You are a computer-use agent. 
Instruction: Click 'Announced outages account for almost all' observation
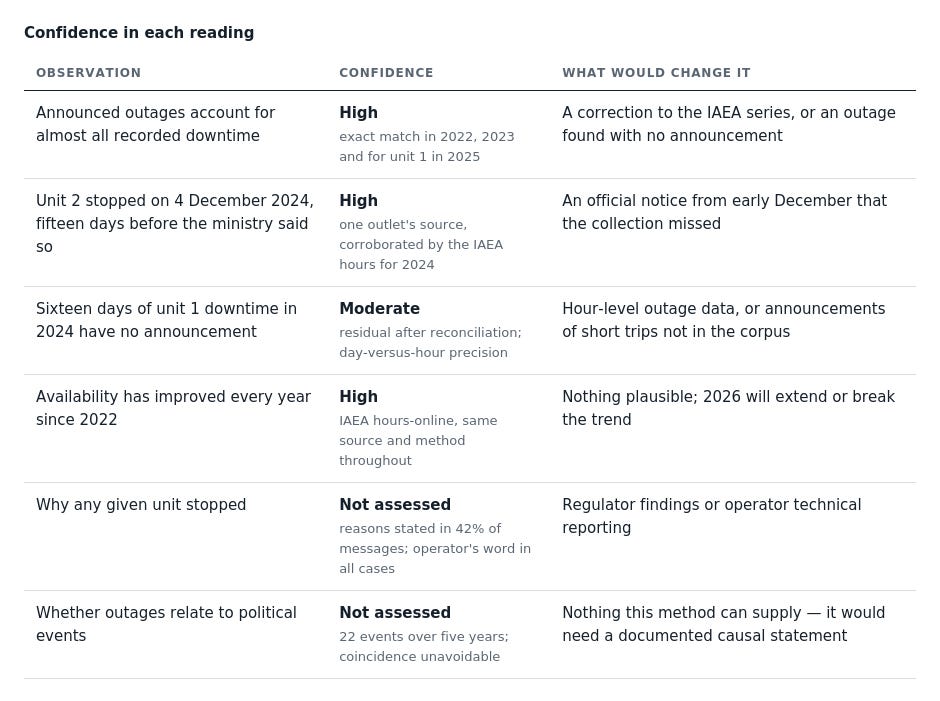(155, 124)
